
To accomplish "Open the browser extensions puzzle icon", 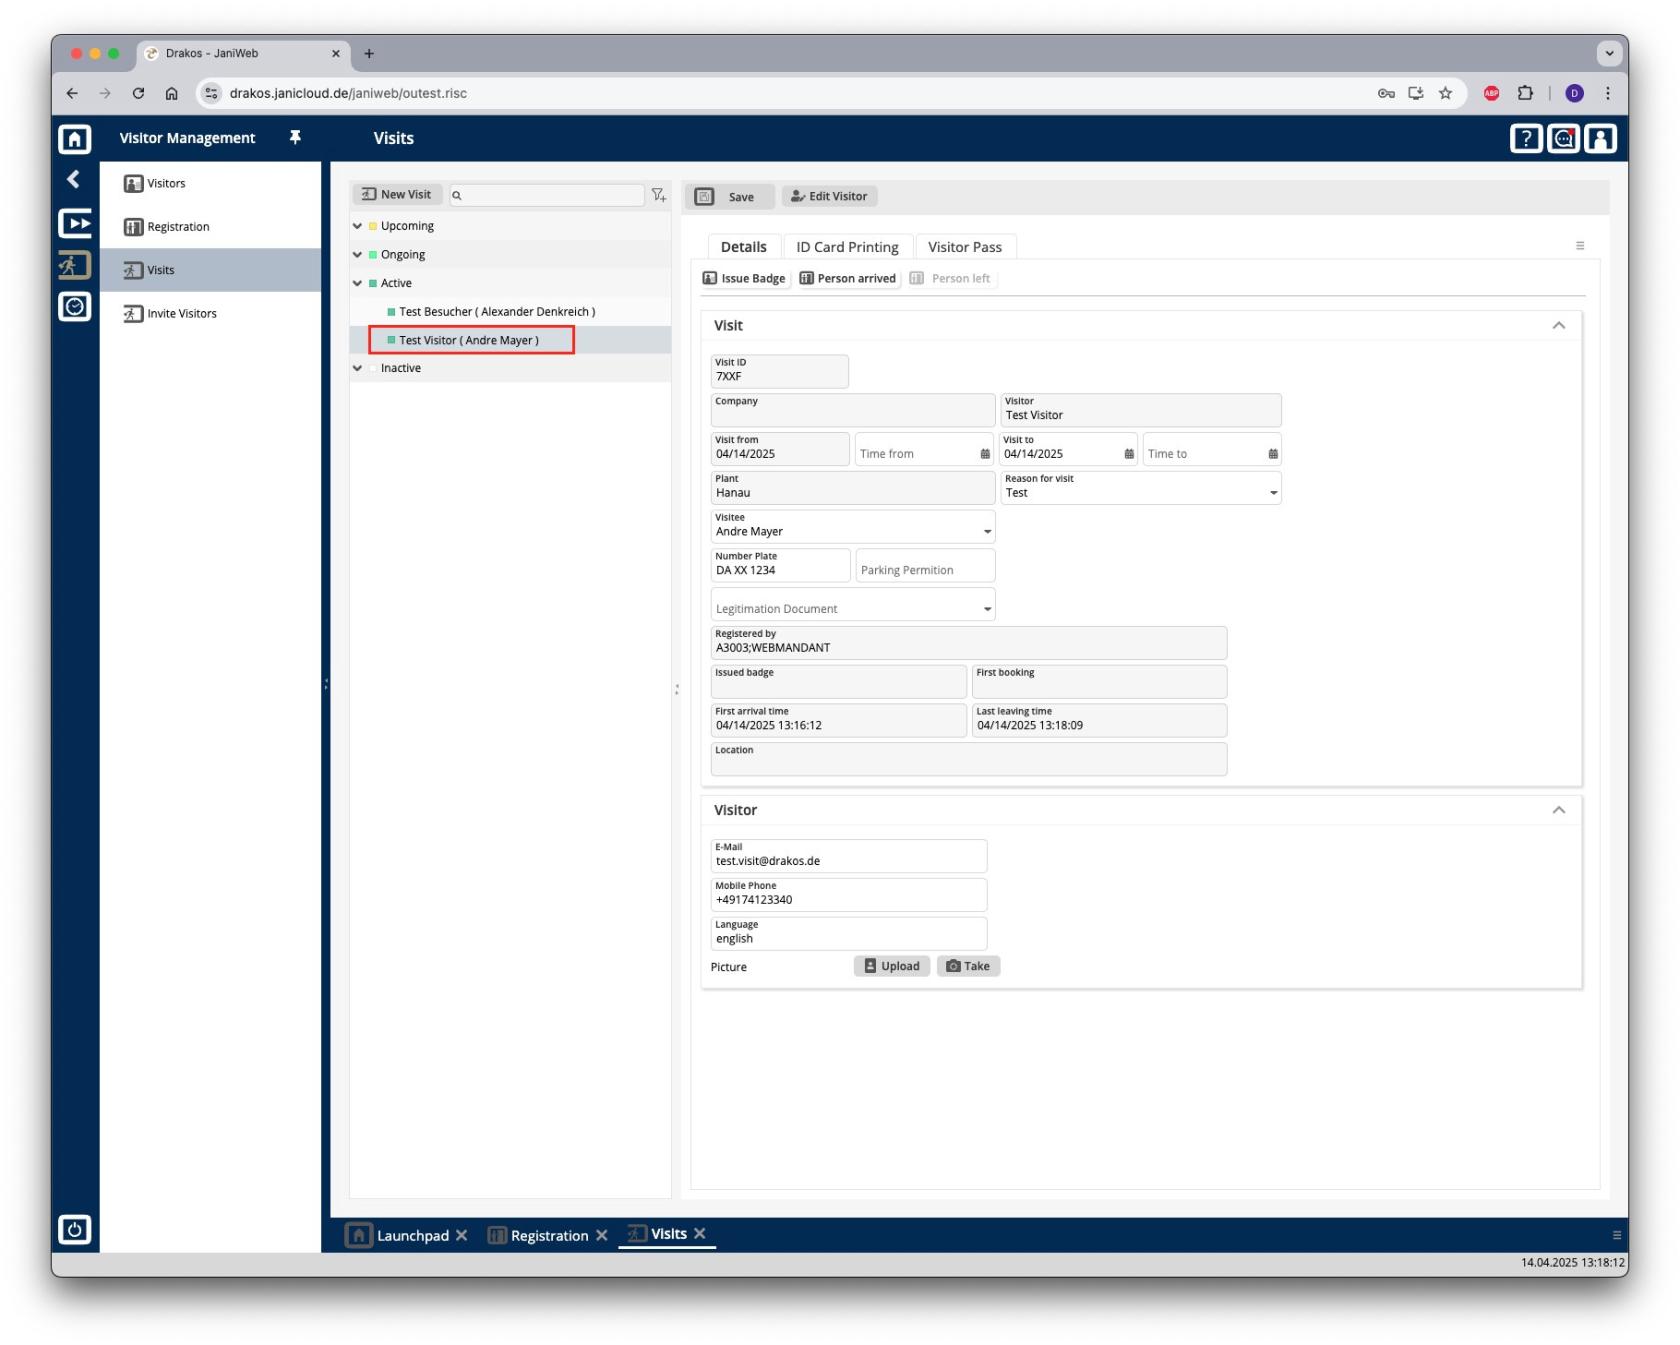I will 1525,93.
